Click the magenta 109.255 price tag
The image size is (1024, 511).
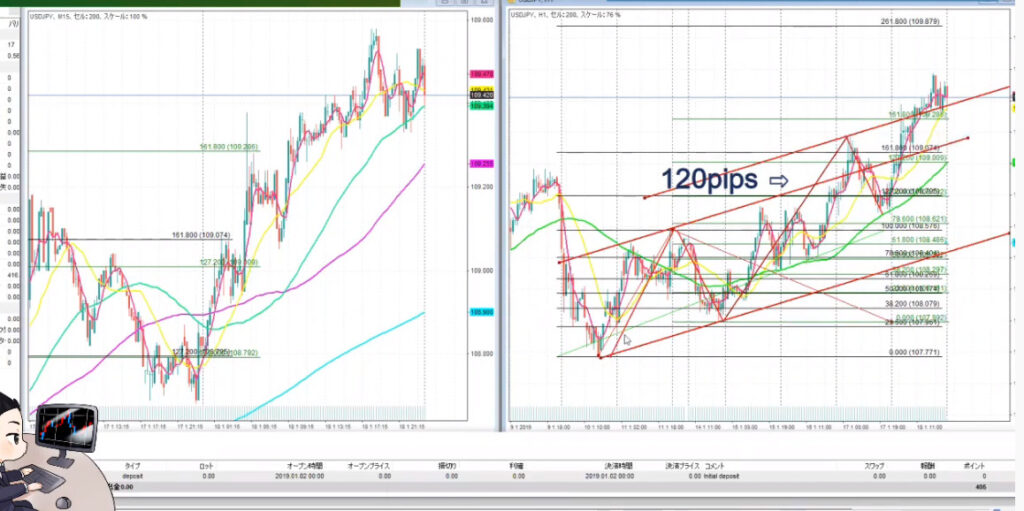(481, 163)
